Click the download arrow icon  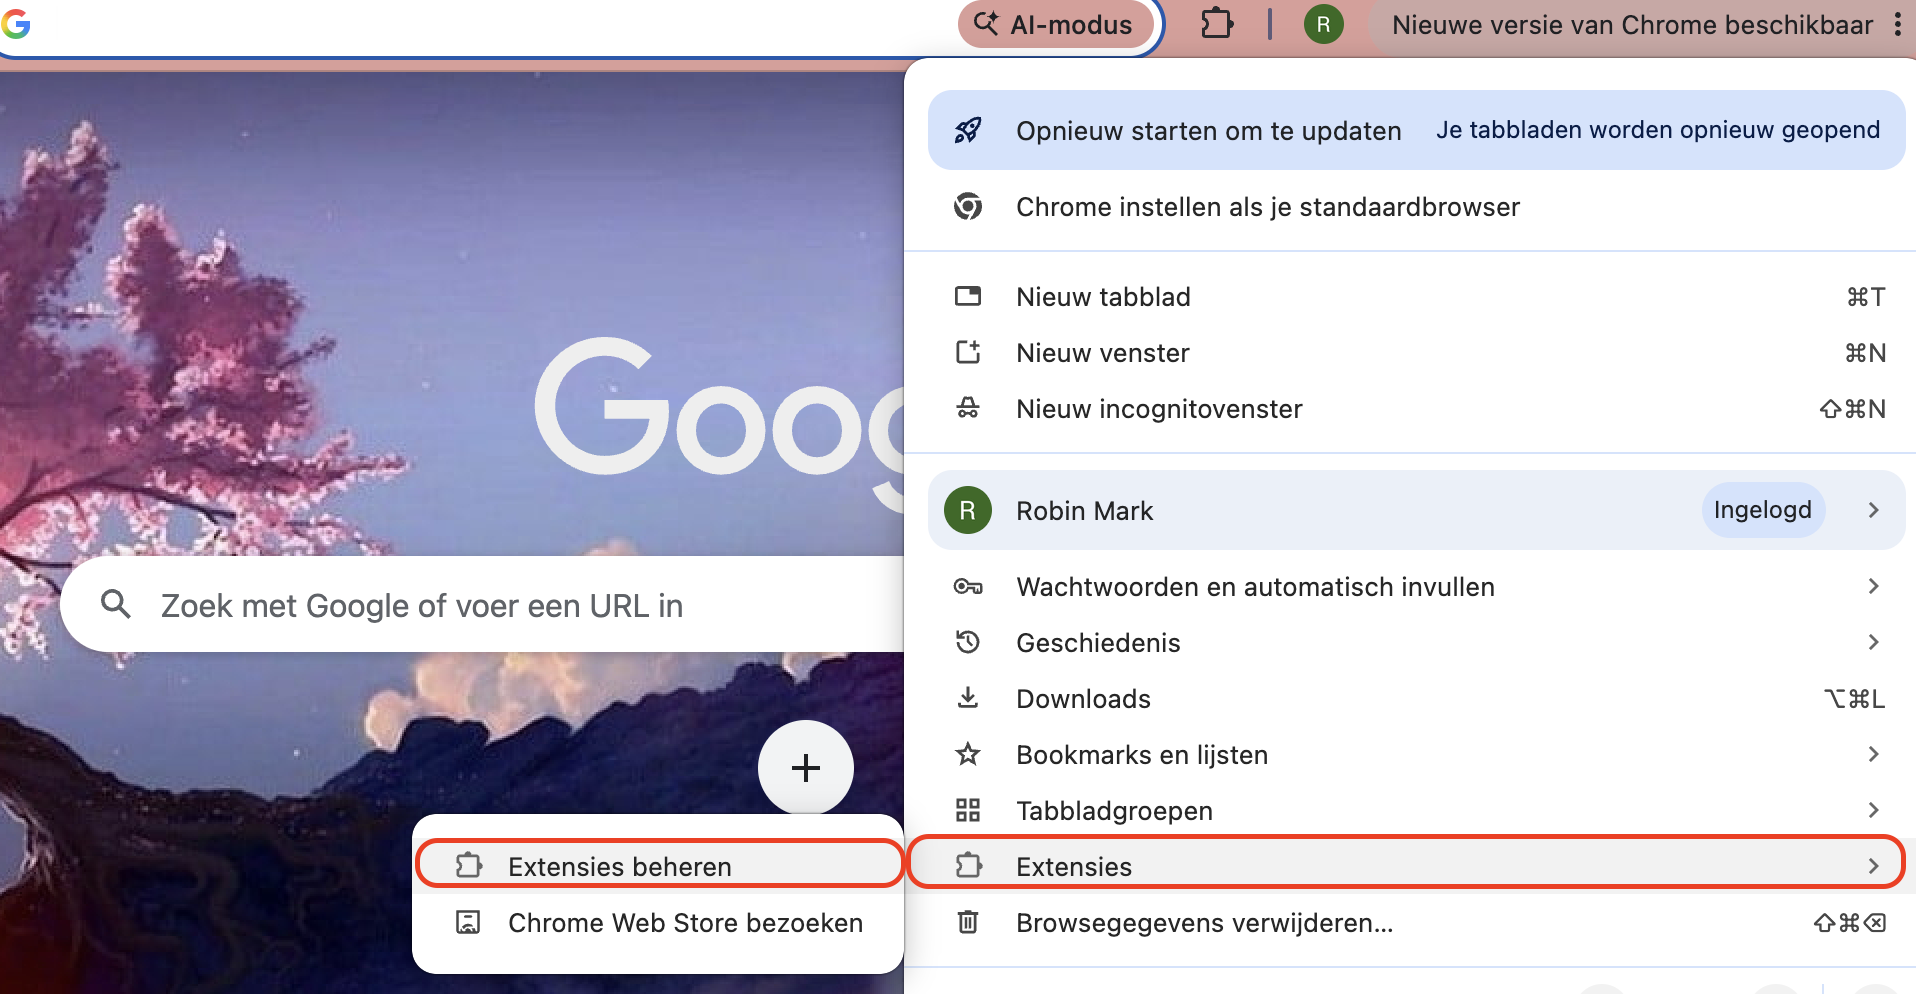tap(968, 698)
